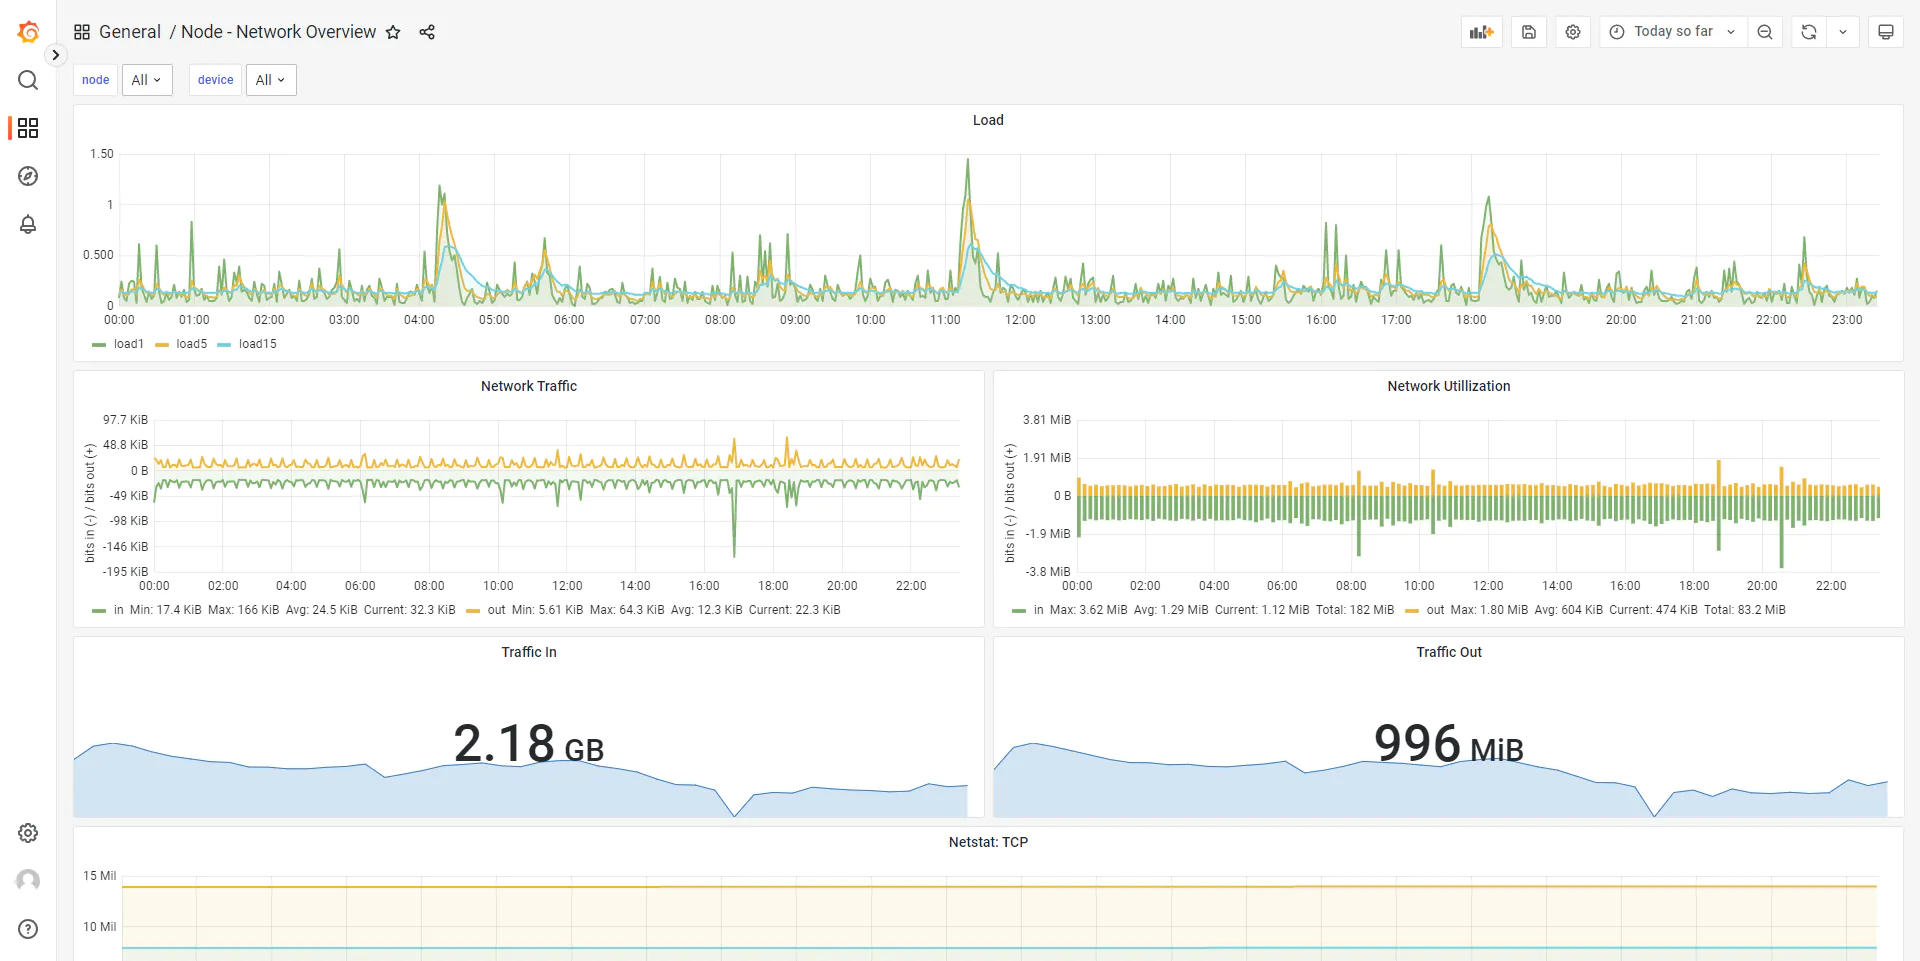Screen dimensions: 1920x961
Task: Refresh the dashboard
Action: [x=1809, y=32]
